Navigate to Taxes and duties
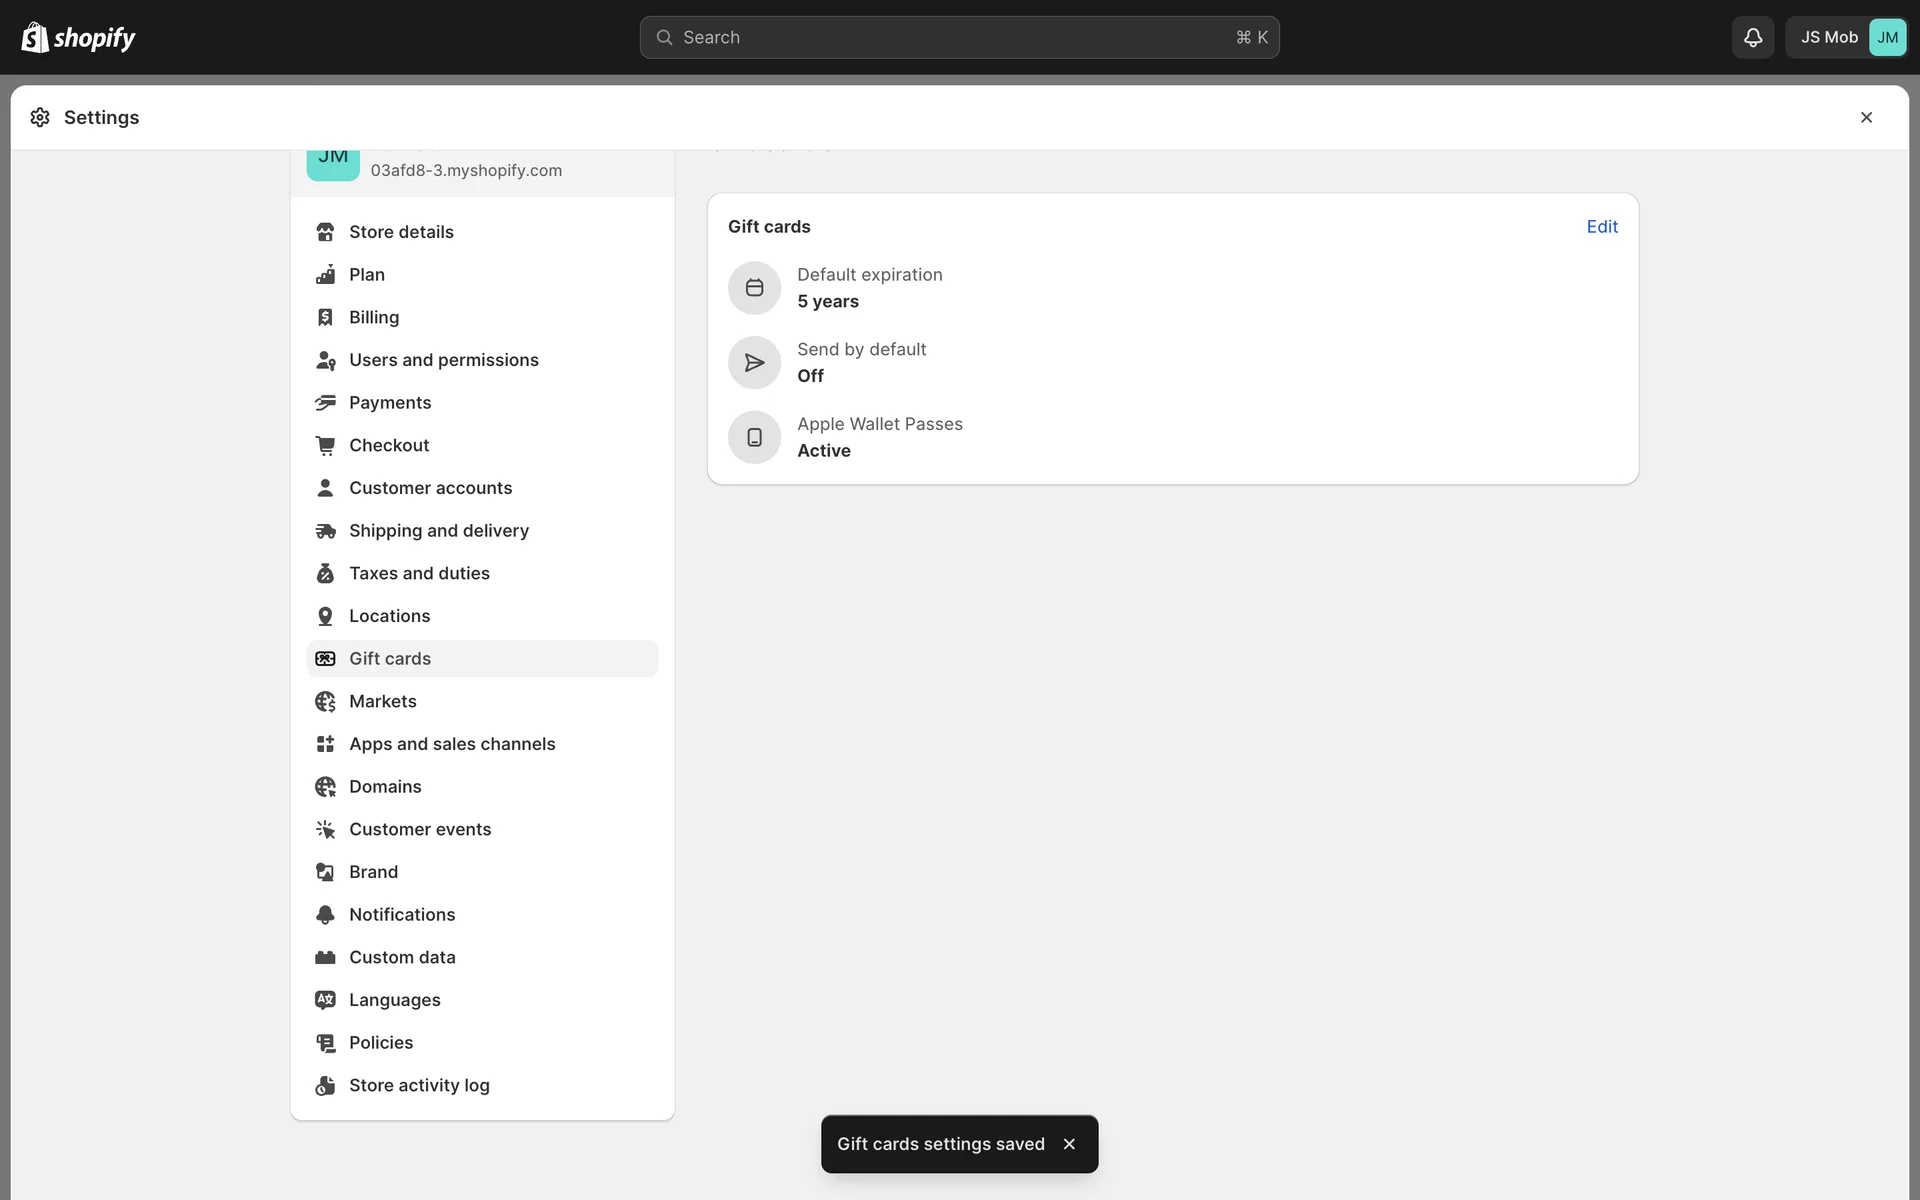 coord(419,574)
